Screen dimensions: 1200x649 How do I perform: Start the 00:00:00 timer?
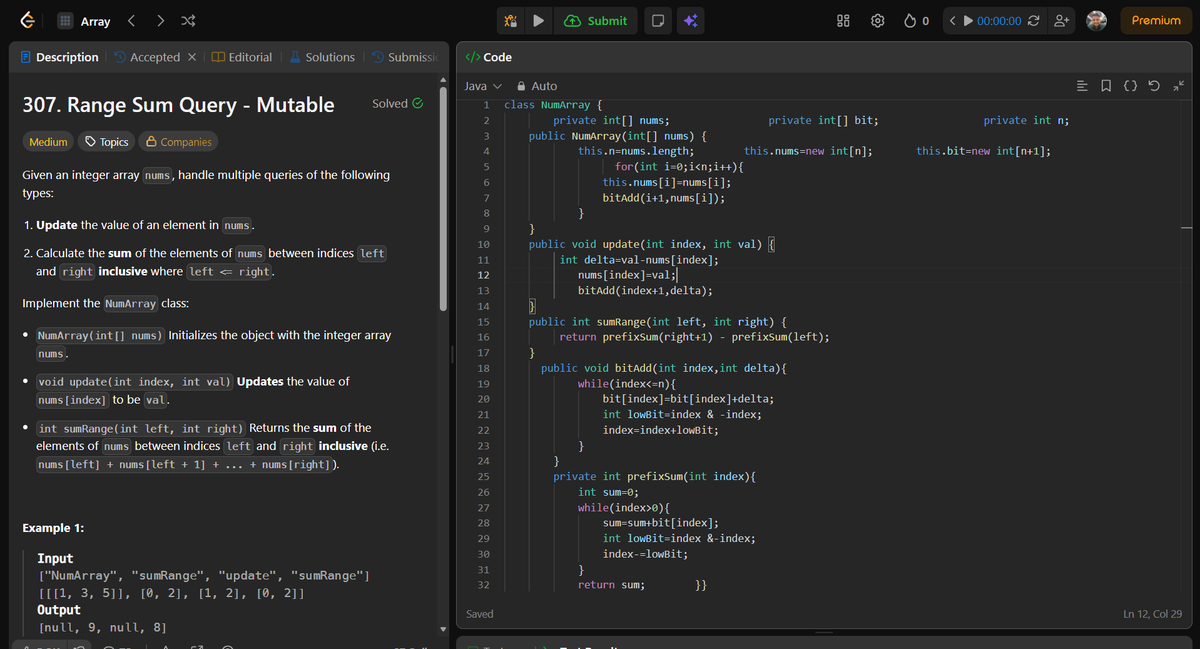point(992,21)
